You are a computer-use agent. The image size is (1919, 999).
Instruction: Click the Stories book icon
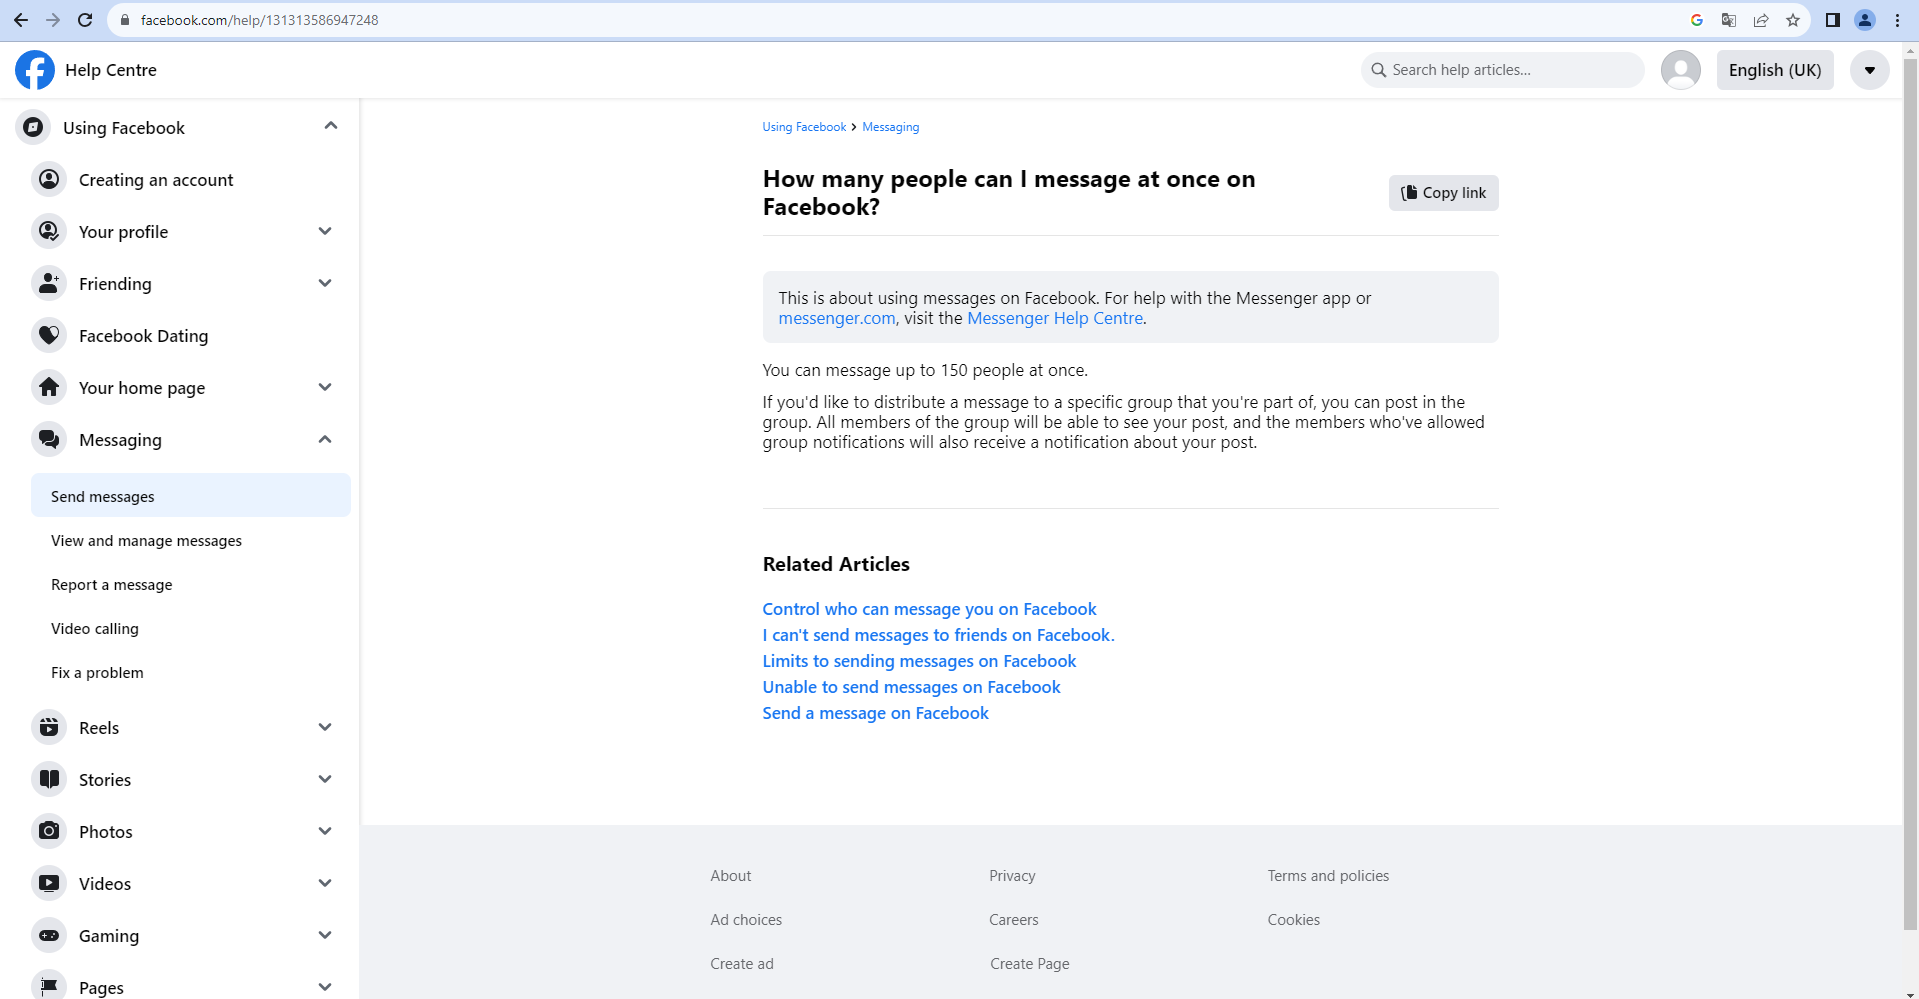tap(49, 779)
